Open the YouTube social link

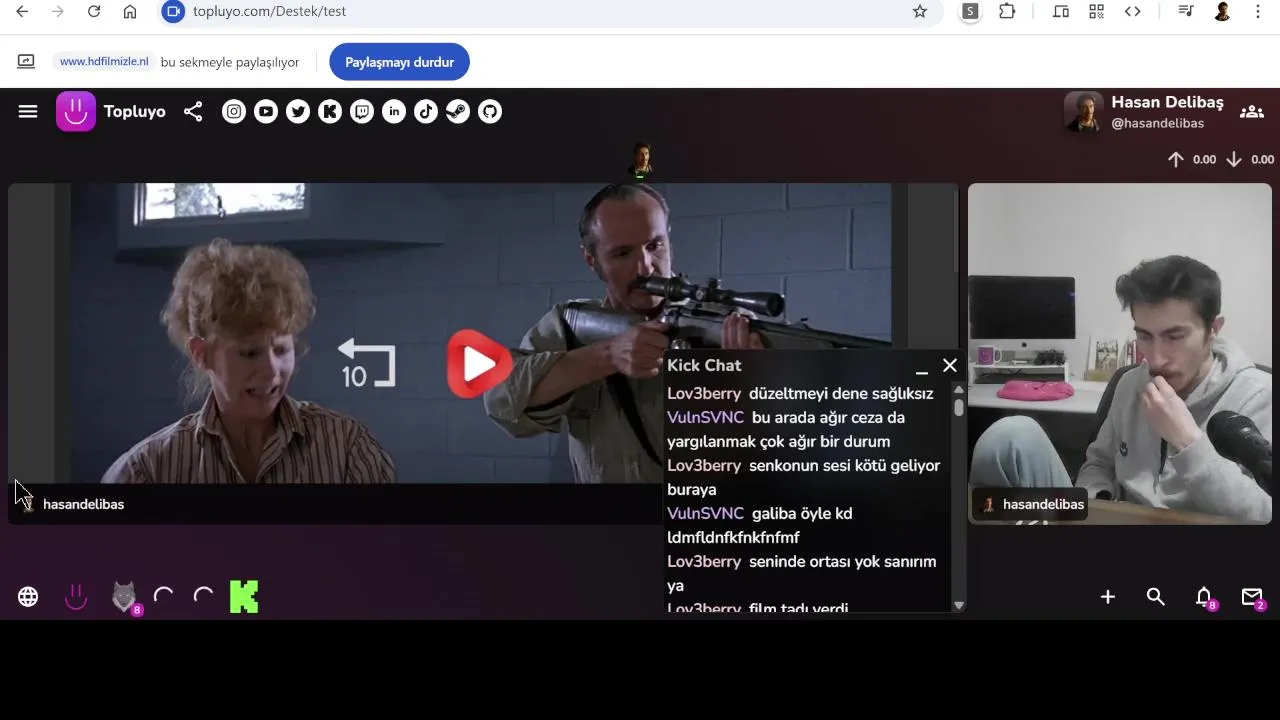(x=266, y=112)
